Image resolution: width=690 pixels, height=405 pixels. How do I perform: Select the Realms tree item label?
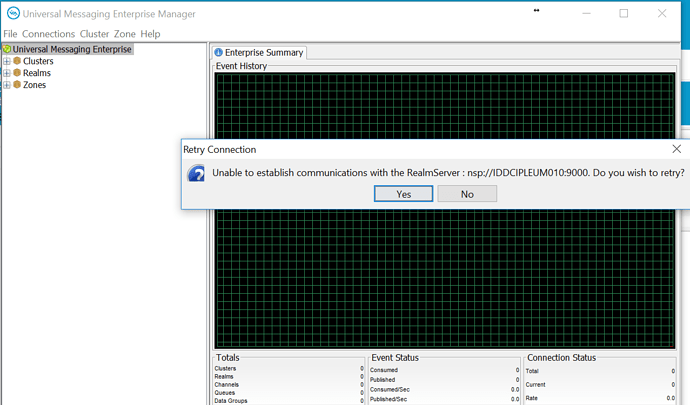(x=37, y=73)
